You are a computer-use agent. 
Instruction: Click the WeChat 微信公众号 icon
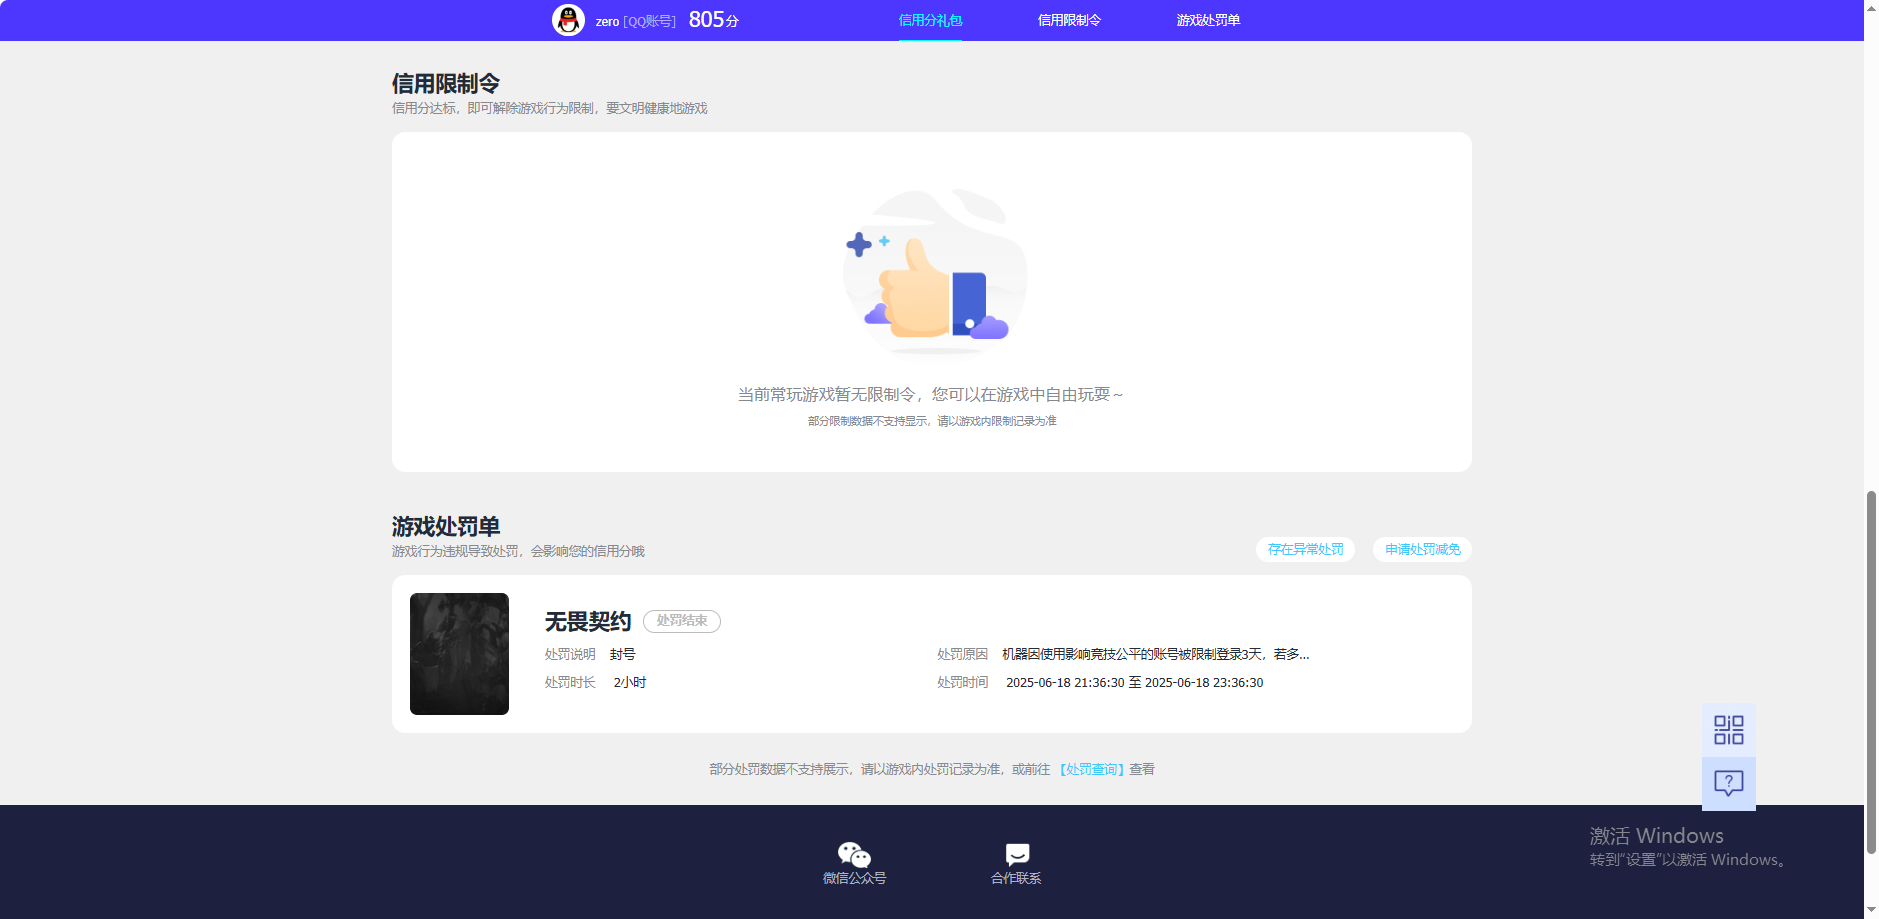(854, 854)
